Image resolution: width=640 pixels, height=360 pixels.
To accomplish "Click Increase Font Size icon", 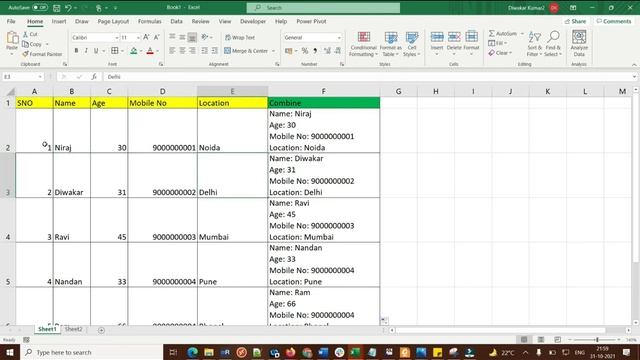I will click(x=146, y=37).
